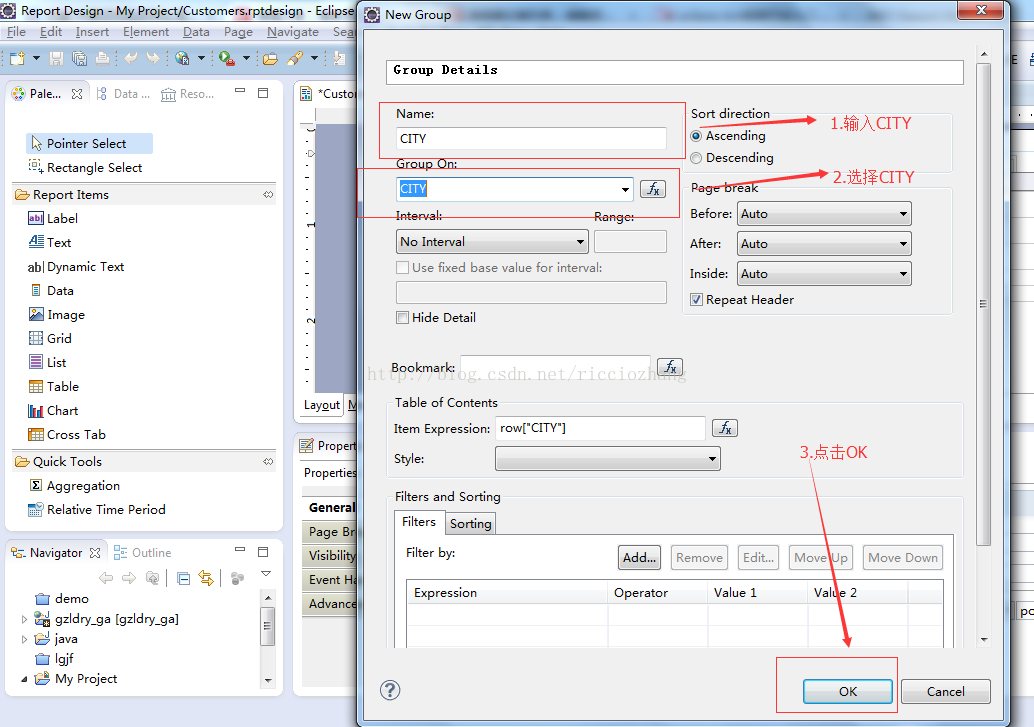Open the Group On dropdown

[x=624, y=189]
